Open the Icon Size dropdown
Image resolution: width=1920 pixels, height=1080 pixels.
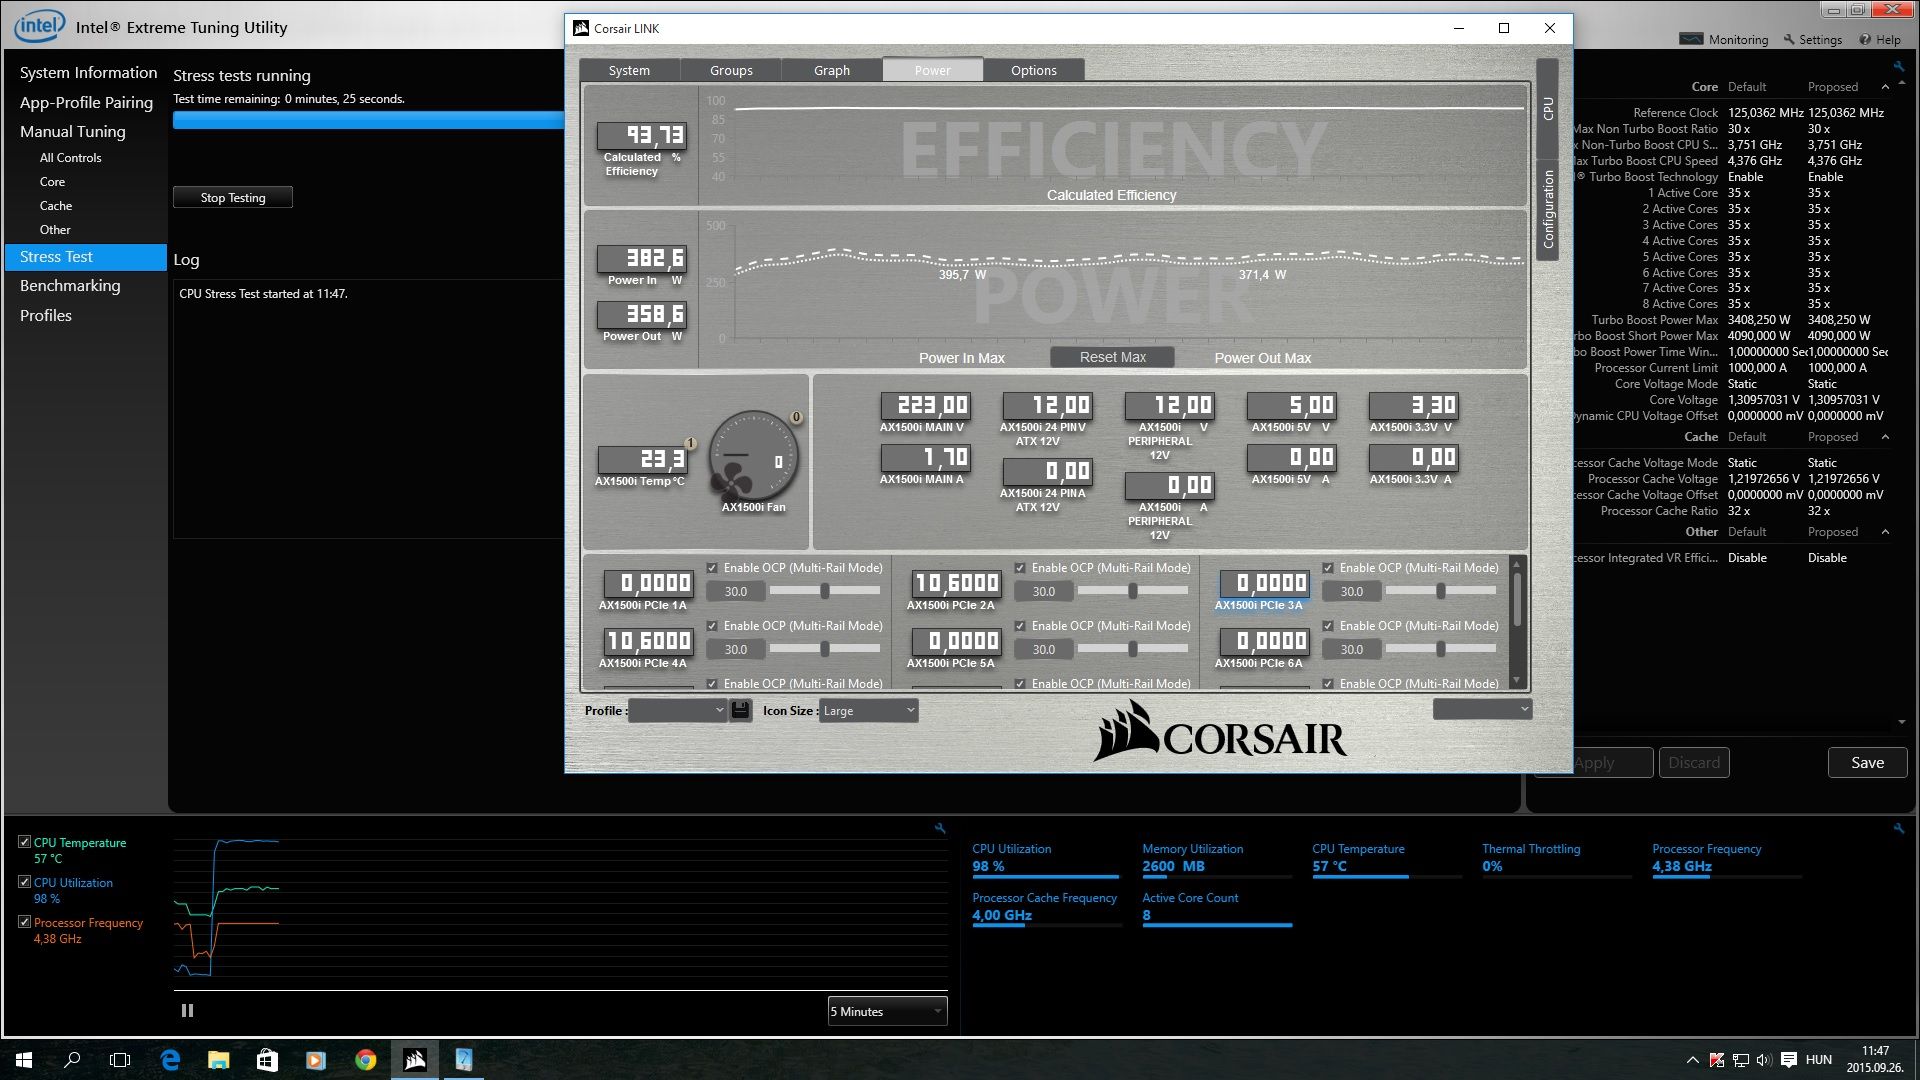[868, 710]
